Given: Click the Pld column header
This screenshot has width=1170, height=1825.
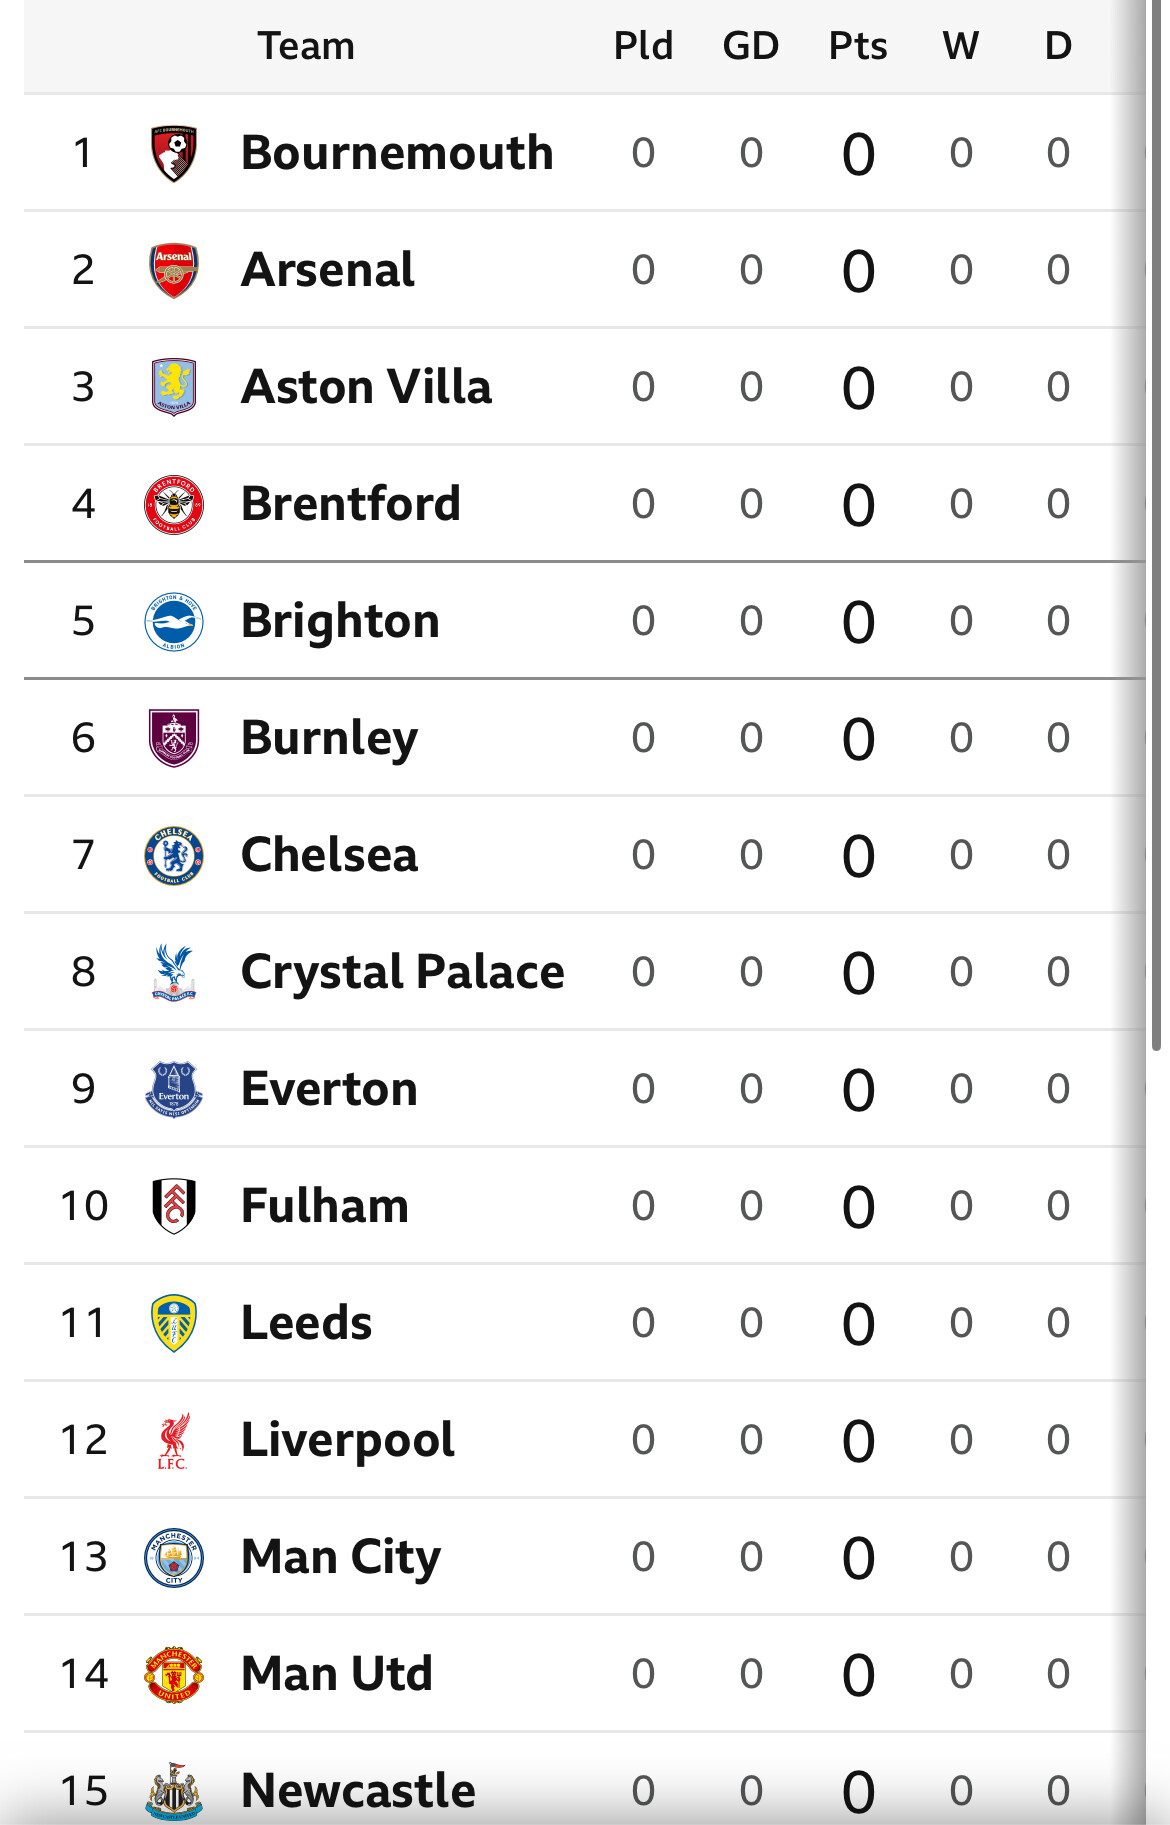Looking at the screenshot, I should [643, 46].
